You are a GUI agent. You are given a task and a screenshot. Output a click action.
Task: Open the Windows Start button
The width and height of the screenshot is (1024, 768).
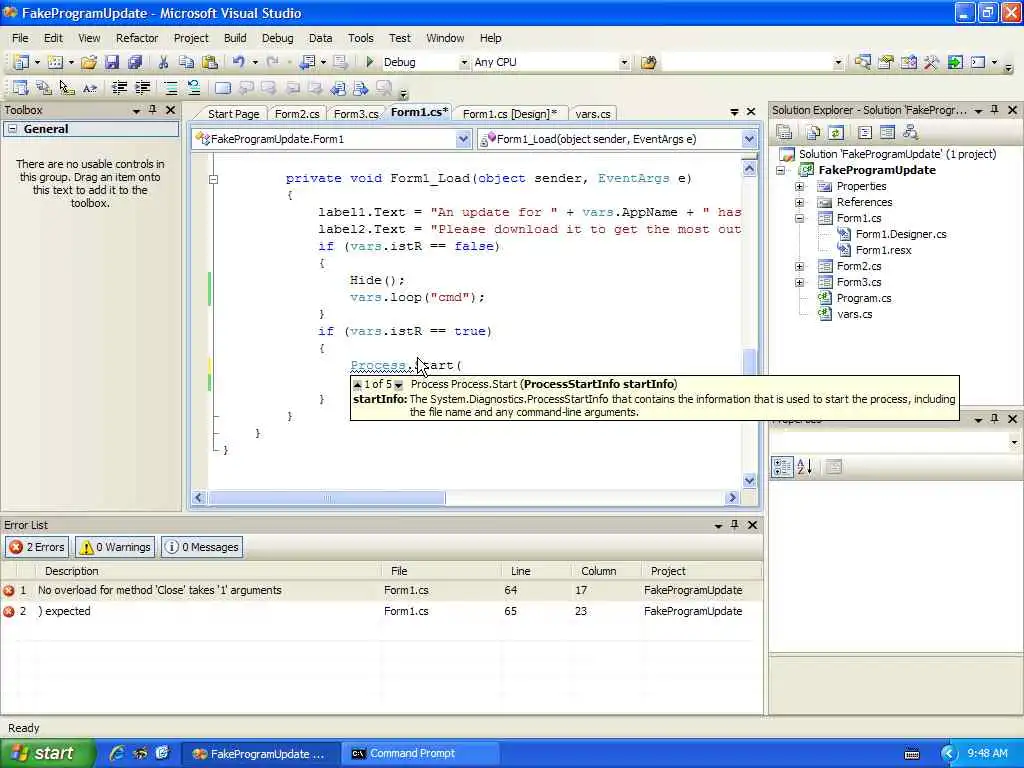coord(47,753)
